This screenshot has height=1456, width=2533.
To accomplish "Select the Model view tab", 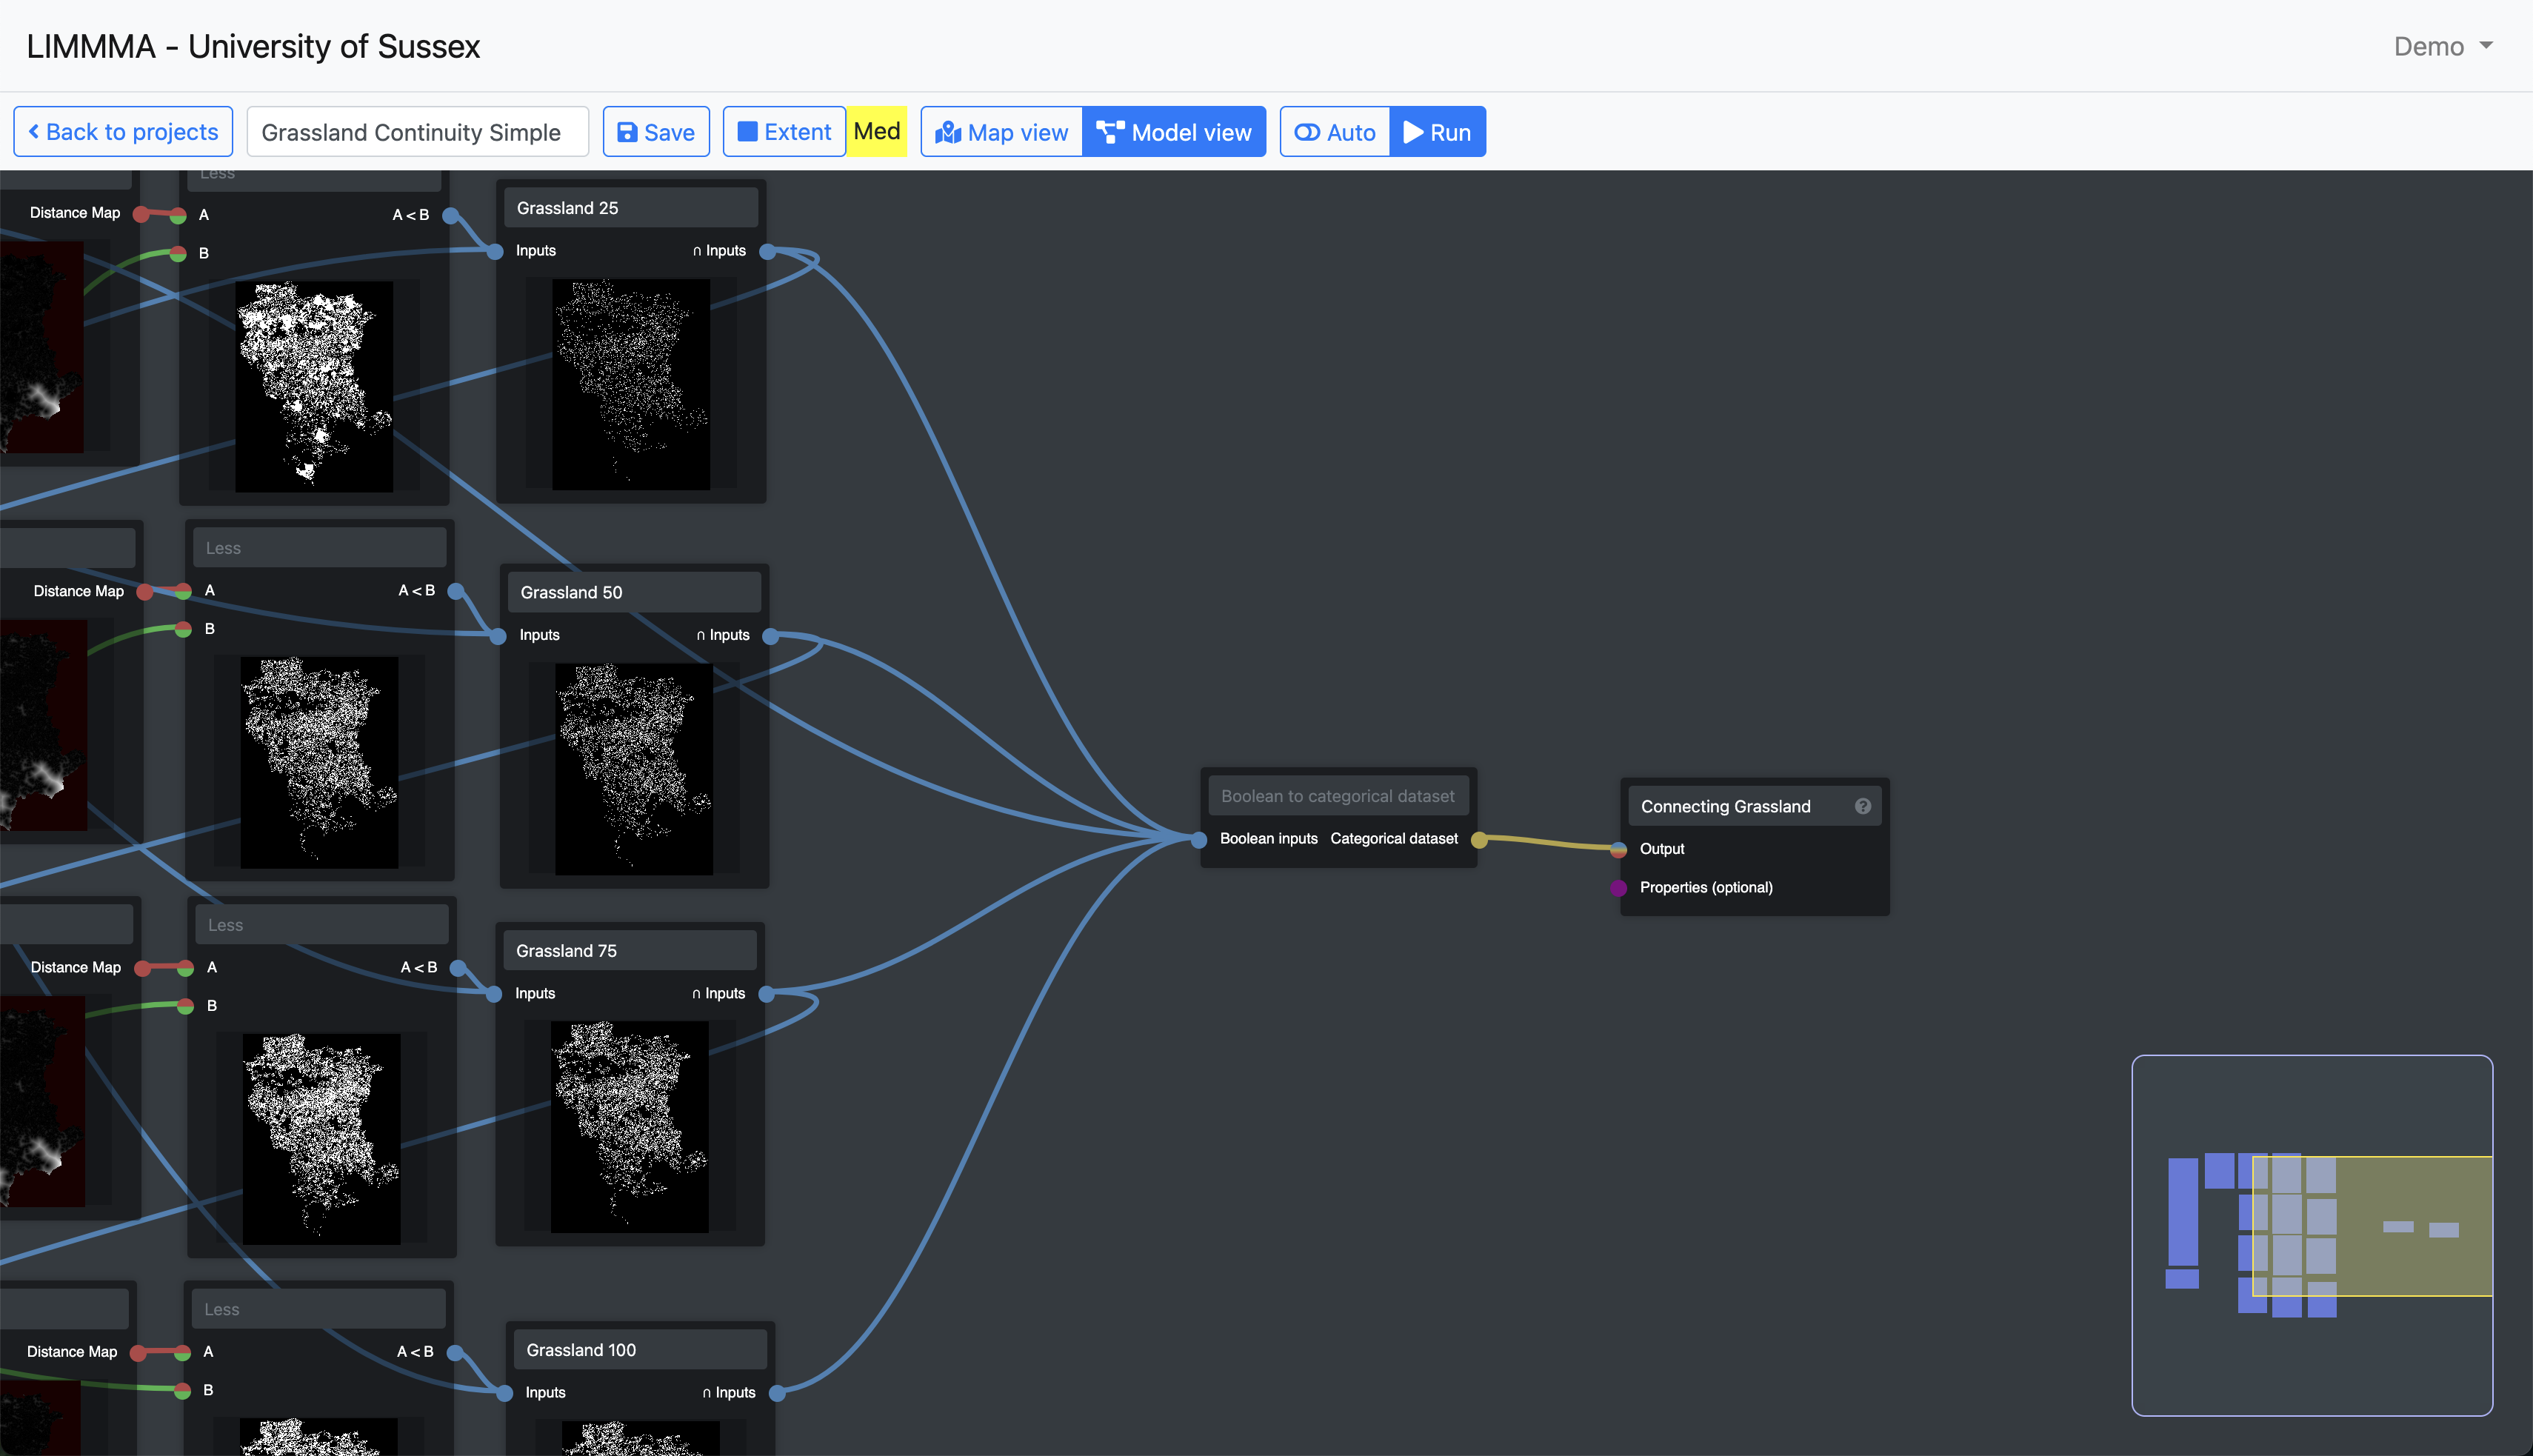I will [x=1174, y=132].
